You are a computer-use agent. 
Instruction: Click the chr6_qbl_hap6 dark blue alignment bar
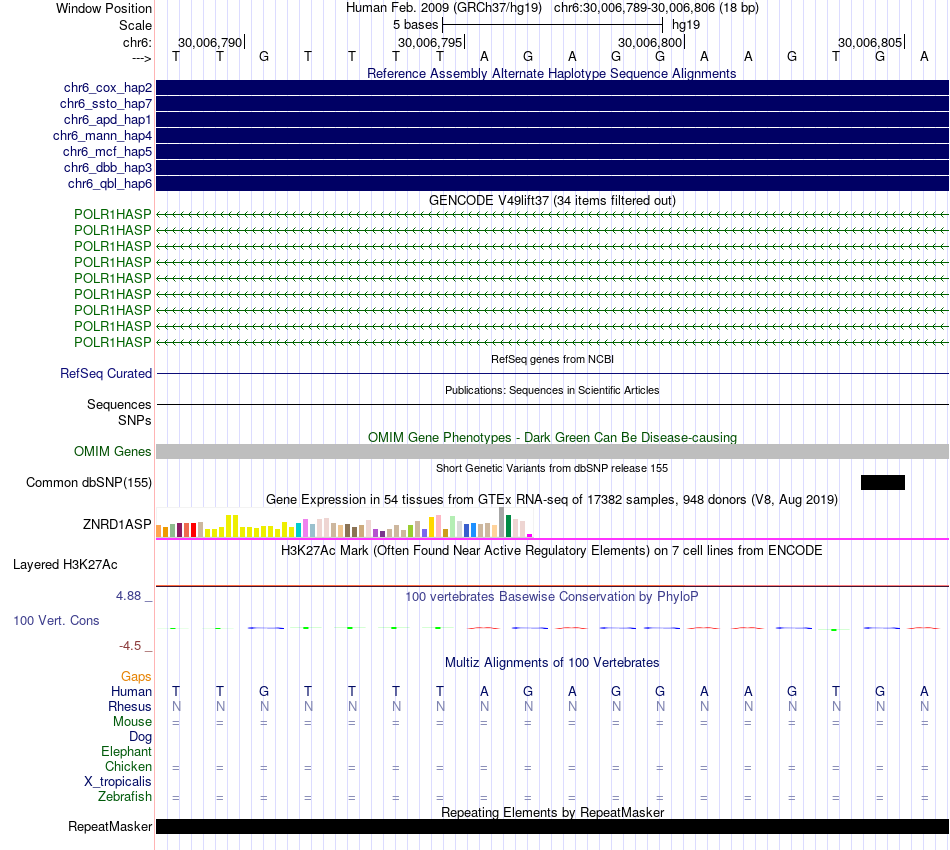click(552, 184)
